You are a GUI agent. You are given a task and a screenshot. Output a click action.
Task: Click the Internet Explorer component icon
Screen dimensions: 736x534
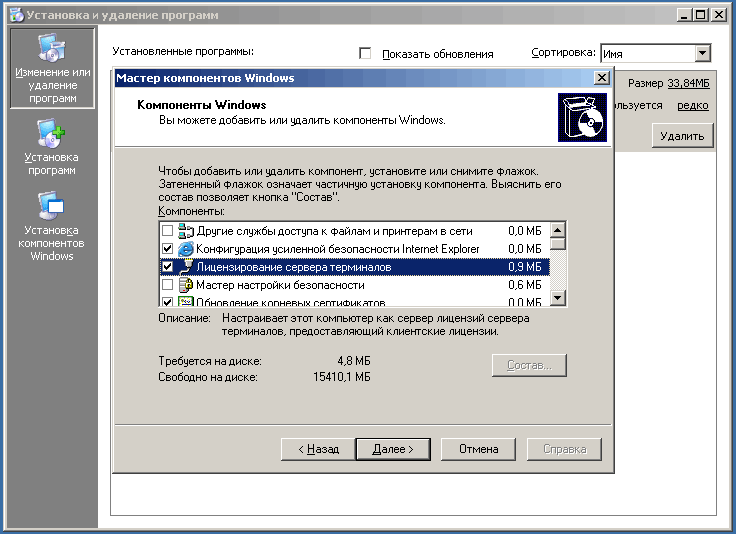click(186, 249)
